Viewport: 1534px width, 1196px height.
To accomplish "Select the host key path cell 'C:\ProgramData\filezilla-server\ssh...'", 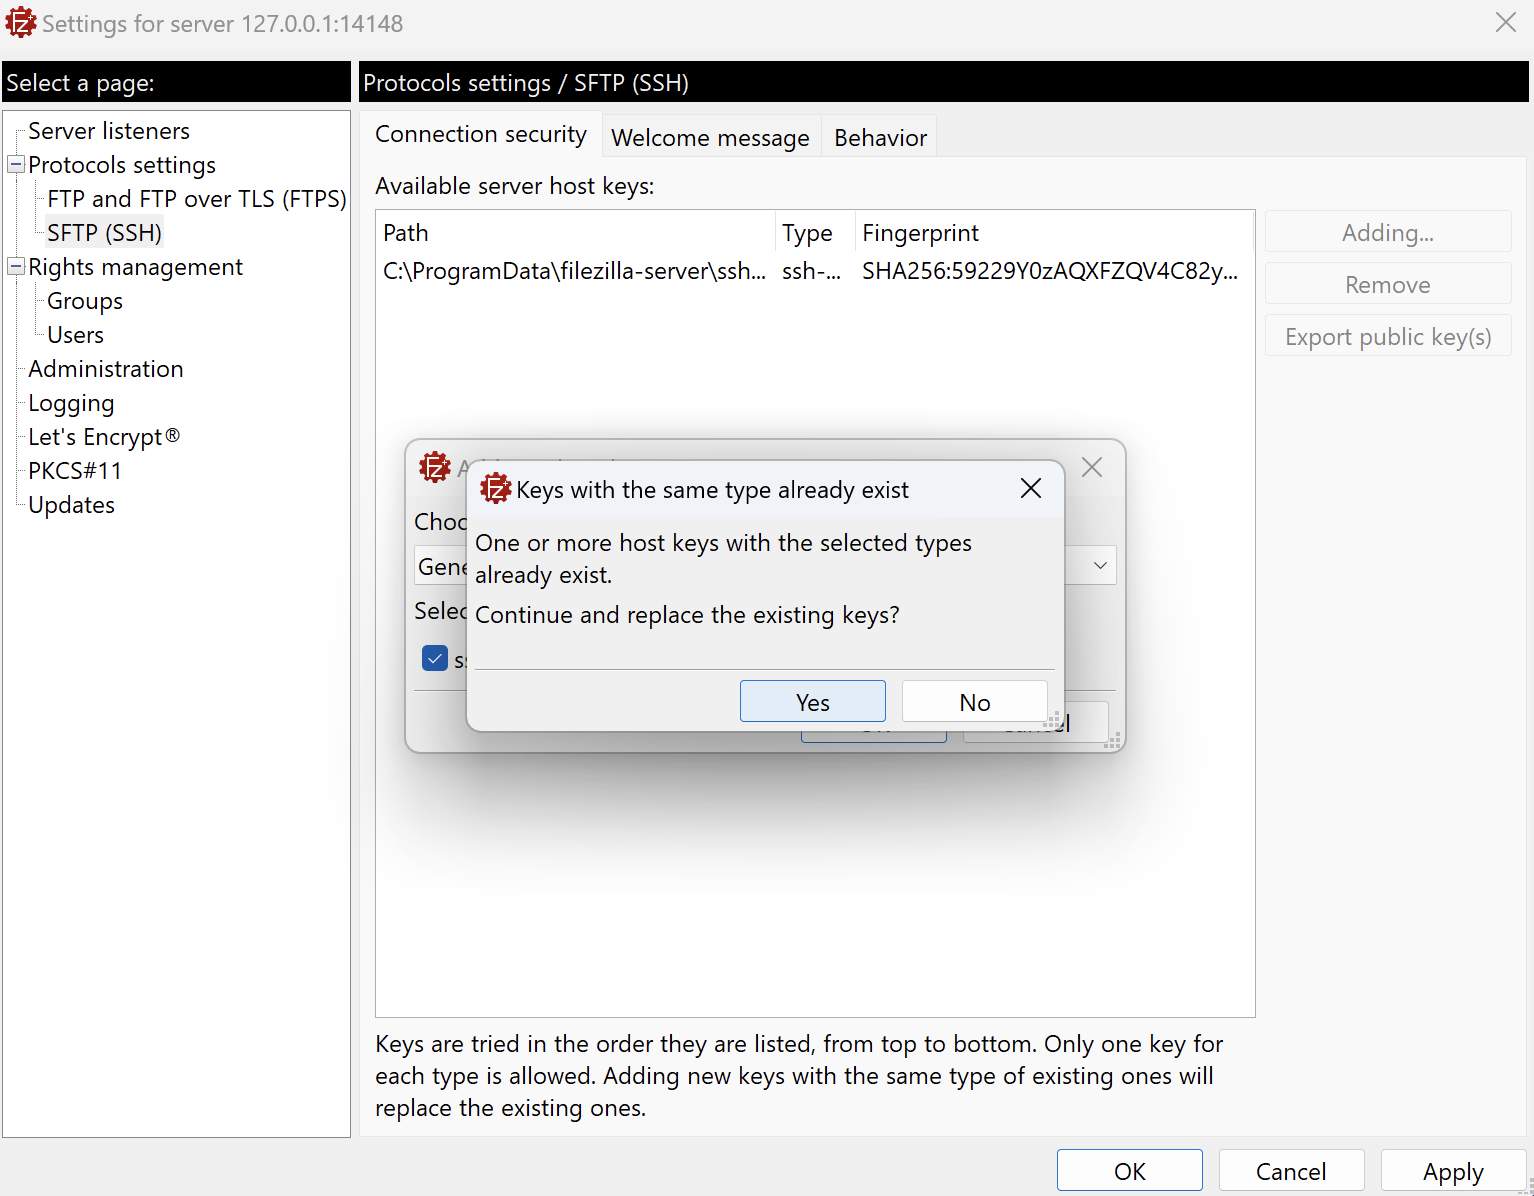I will [575, 271].
